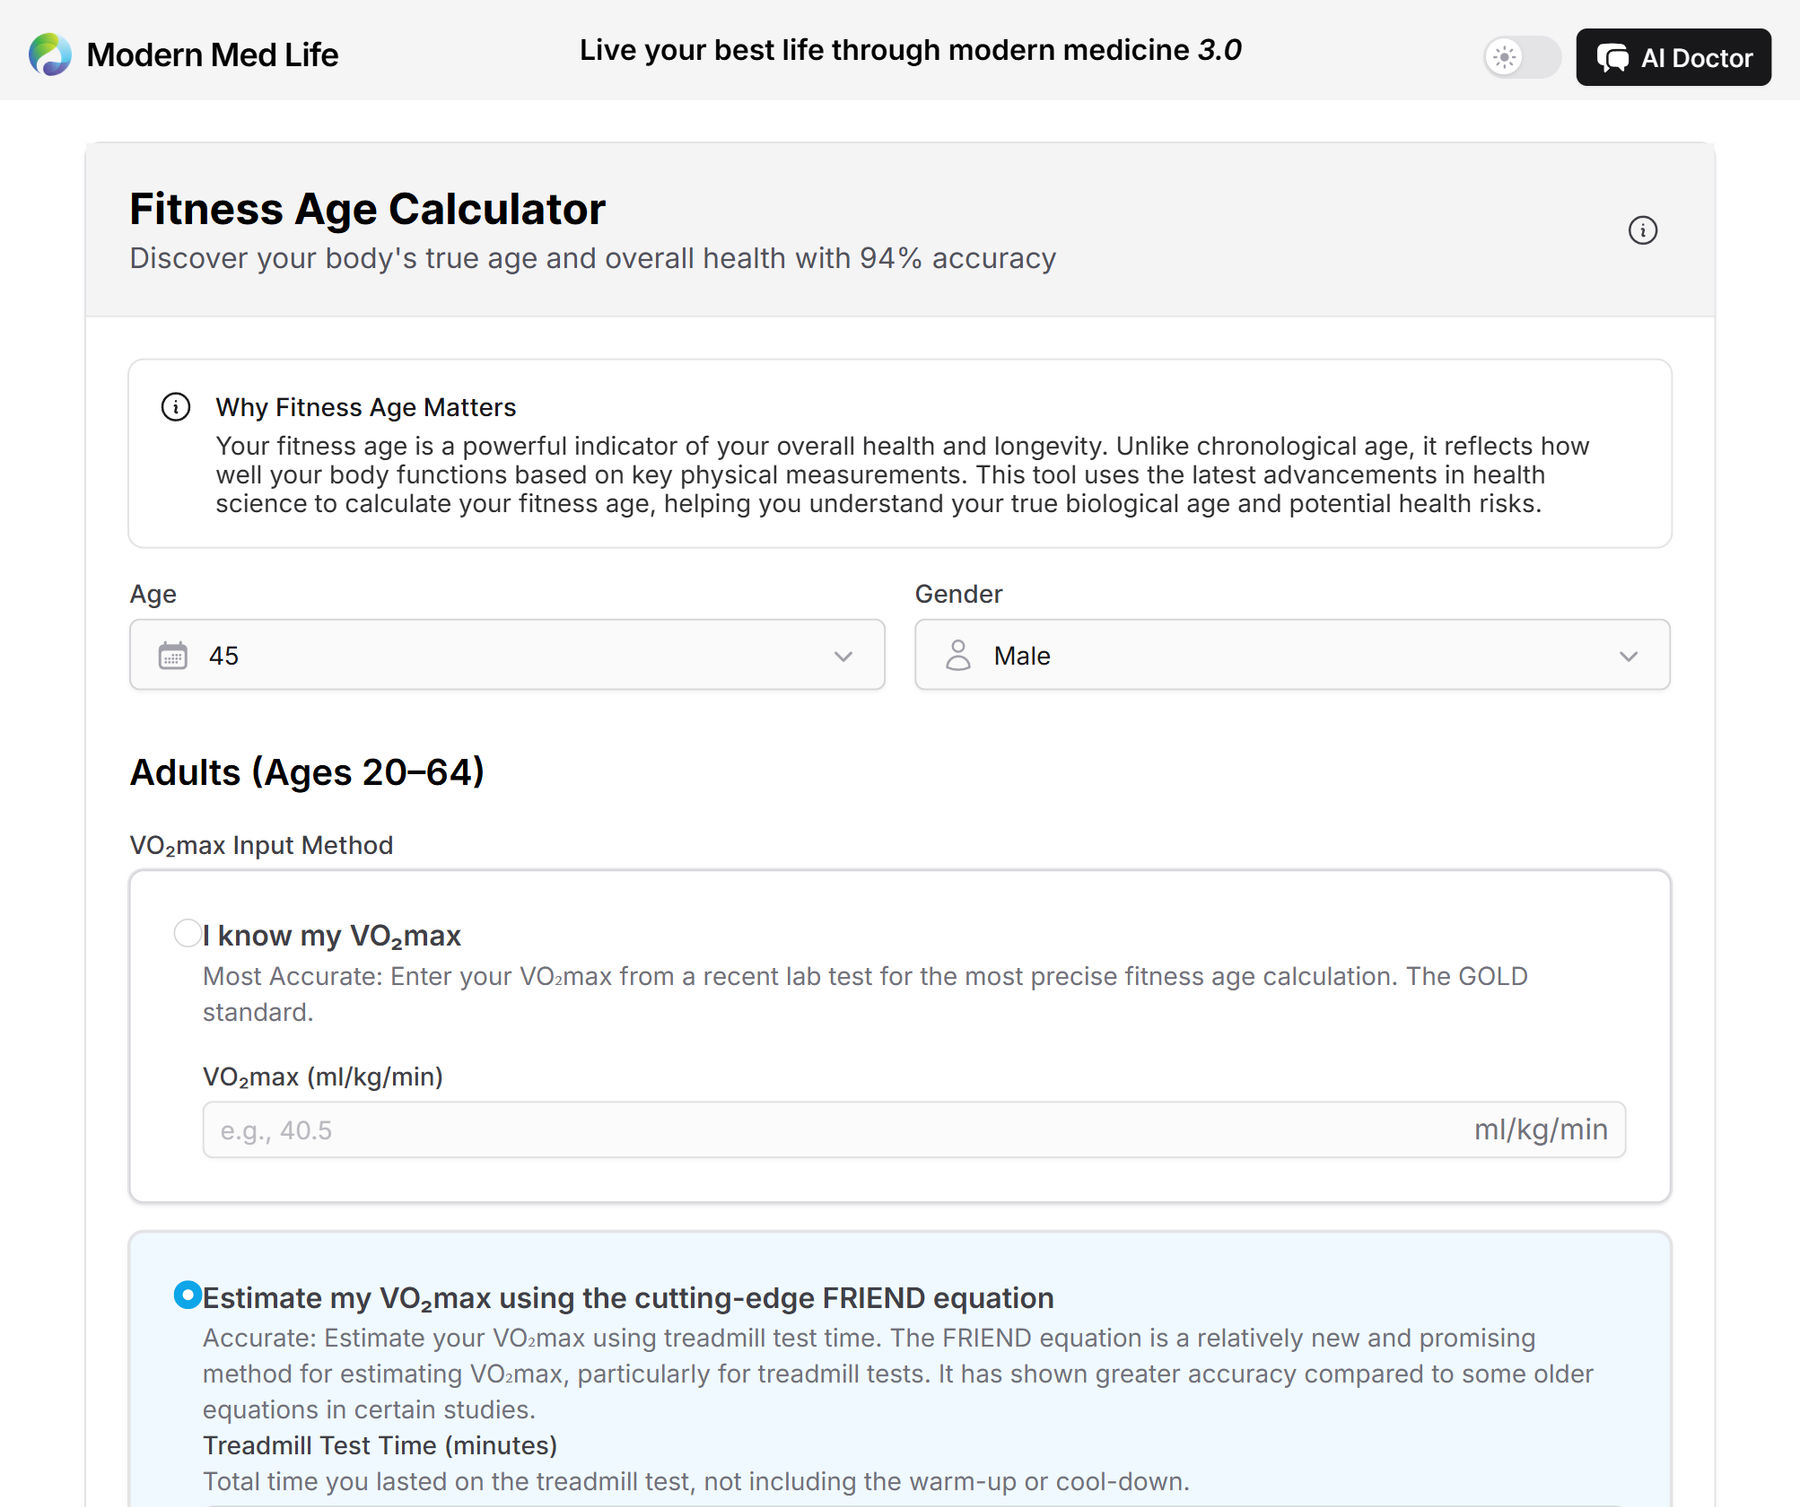Expand the Age dropdown chevron
The width and height of the screenshot is (1800, 1507).
coord(843,656)
